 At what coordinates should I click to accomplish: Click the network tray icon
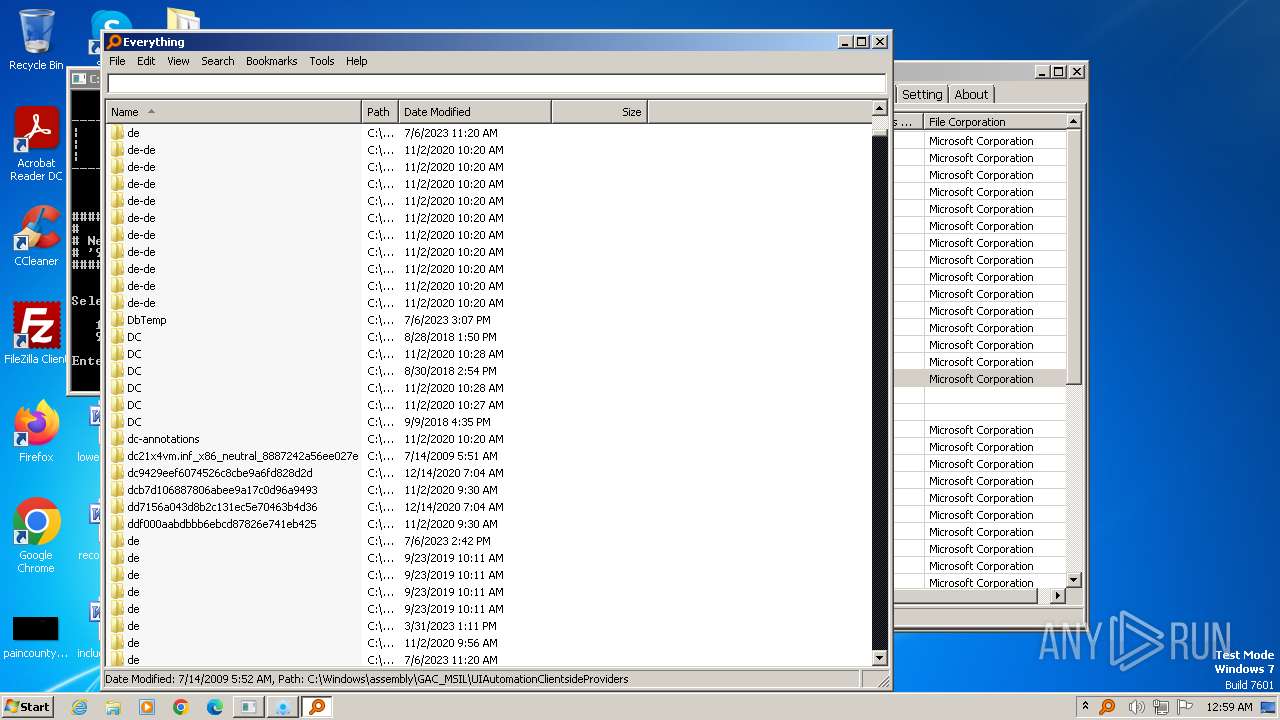(x=1162, y=707)
